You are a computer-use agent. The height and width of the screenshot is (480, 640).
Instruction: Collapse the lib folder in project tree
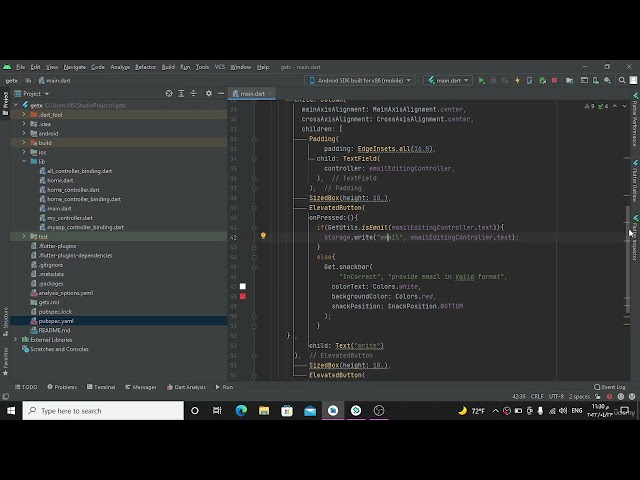click(25, 161)
